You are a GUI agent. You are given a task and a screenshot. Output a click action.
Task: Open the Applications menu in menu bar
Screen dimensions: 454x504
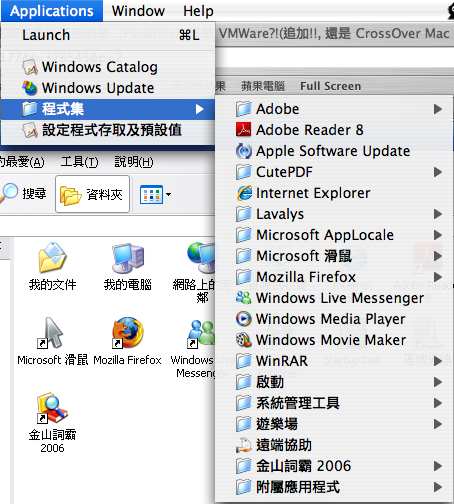pos(52,11)
